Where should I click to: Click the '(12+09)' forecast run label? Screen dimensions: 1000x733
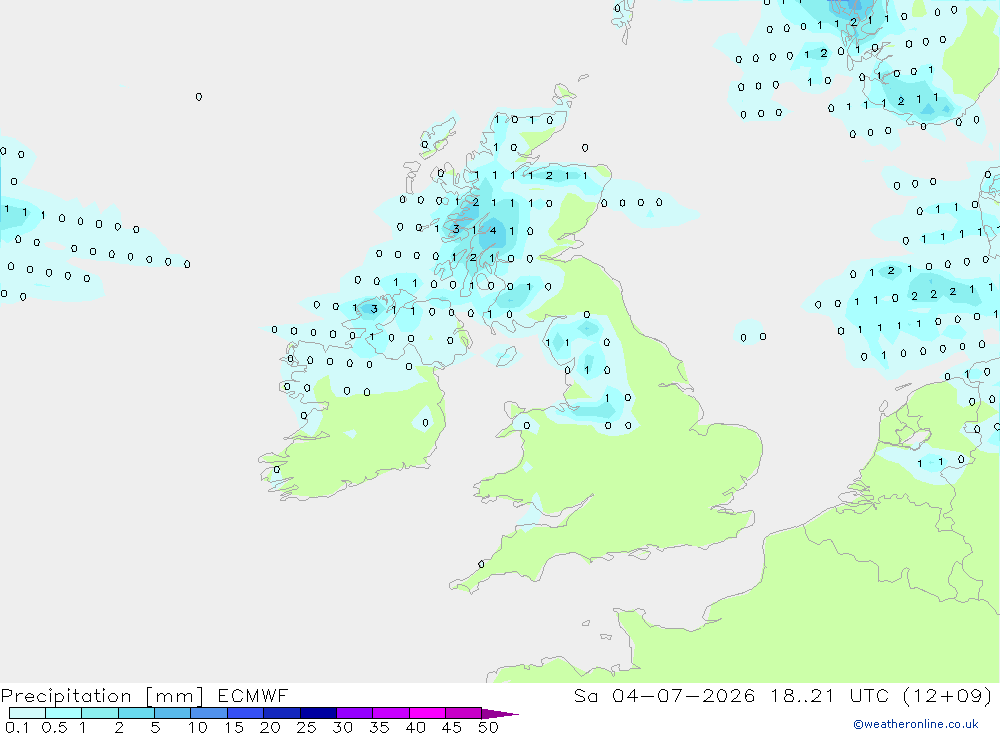(x=947, y=695)
